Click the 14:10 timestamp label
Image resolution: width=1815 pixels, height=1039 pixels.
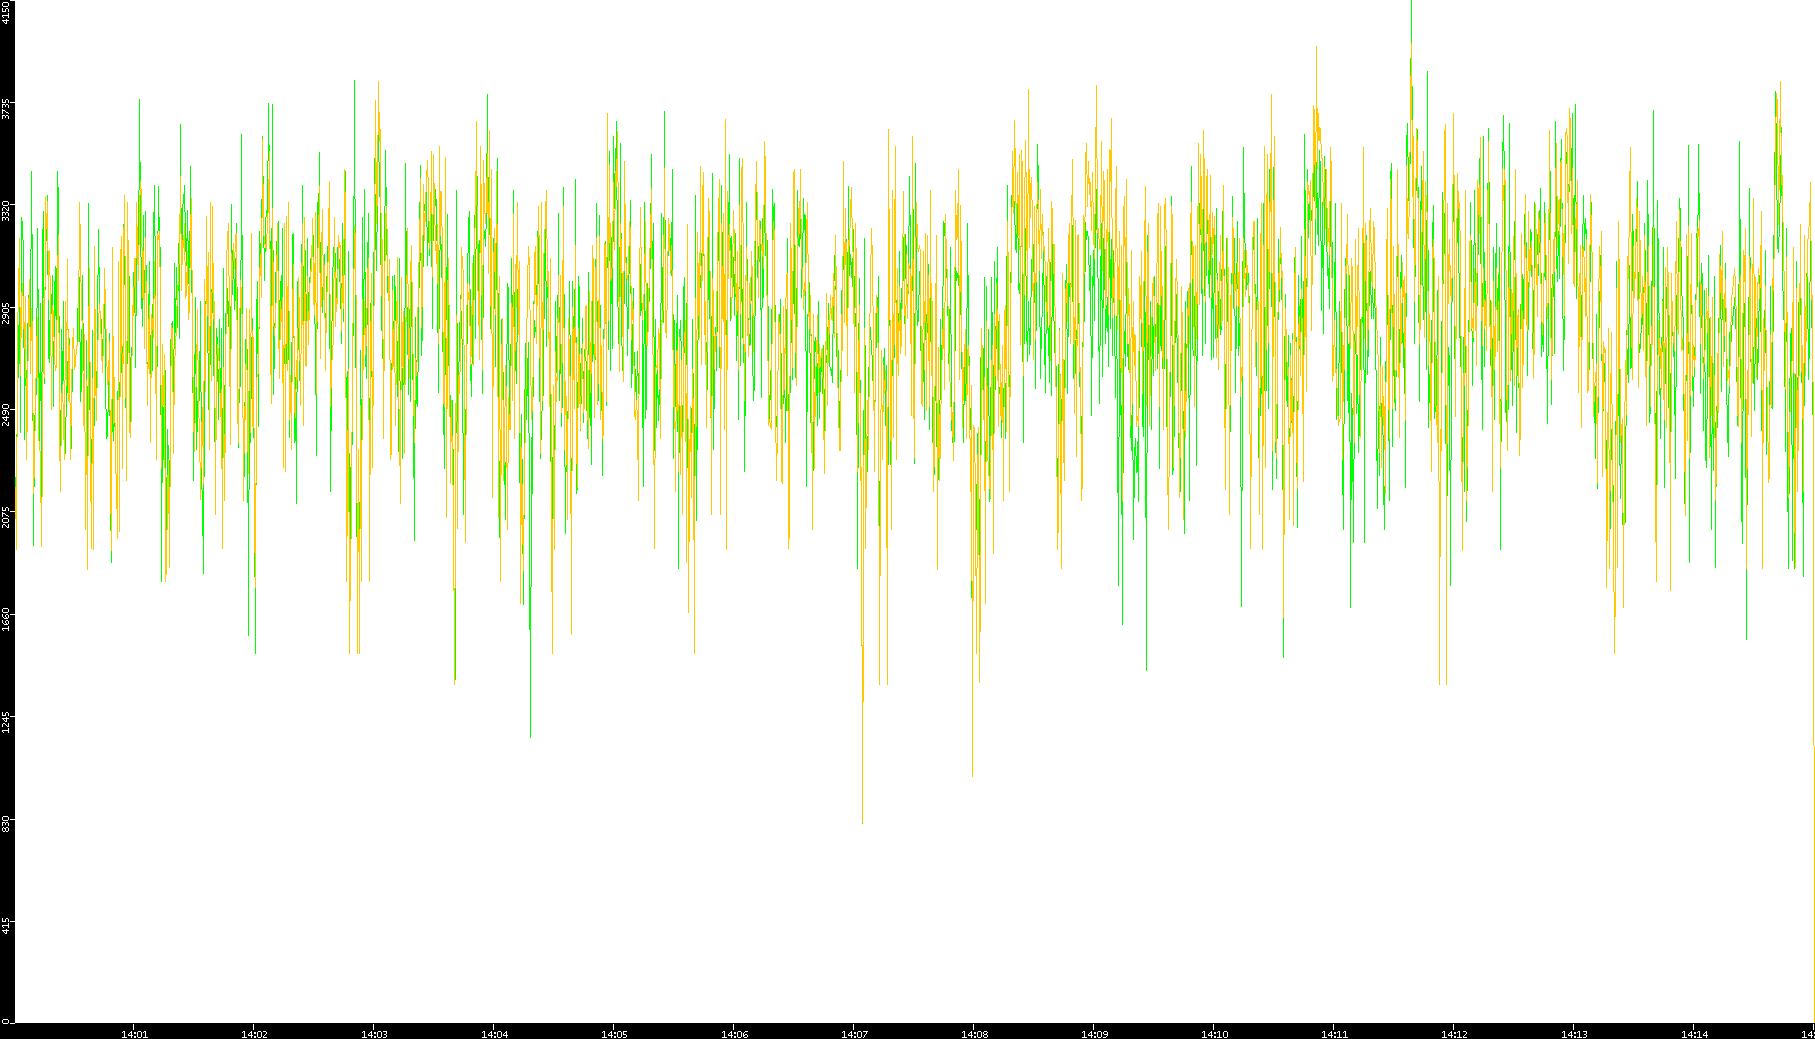coord(1214,1034)
